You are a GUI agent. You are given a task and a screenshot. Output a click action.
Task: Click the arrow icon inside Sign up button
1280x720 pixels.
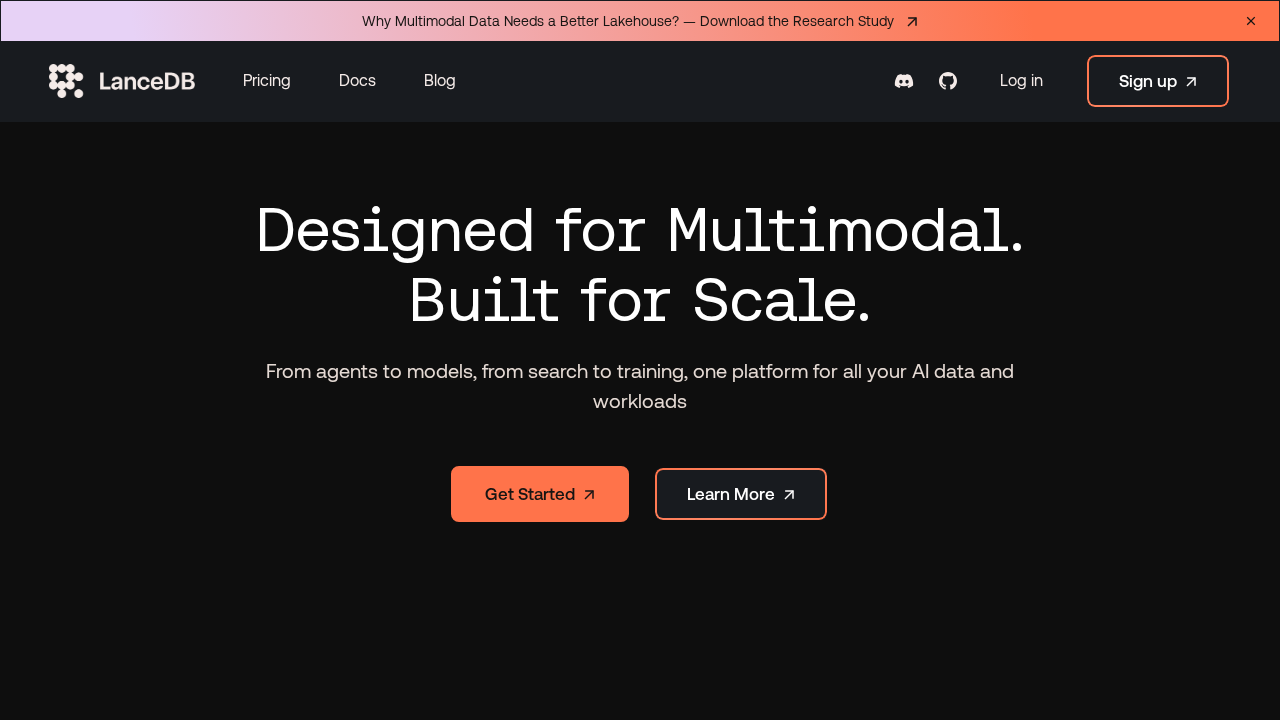point(1192,81)
